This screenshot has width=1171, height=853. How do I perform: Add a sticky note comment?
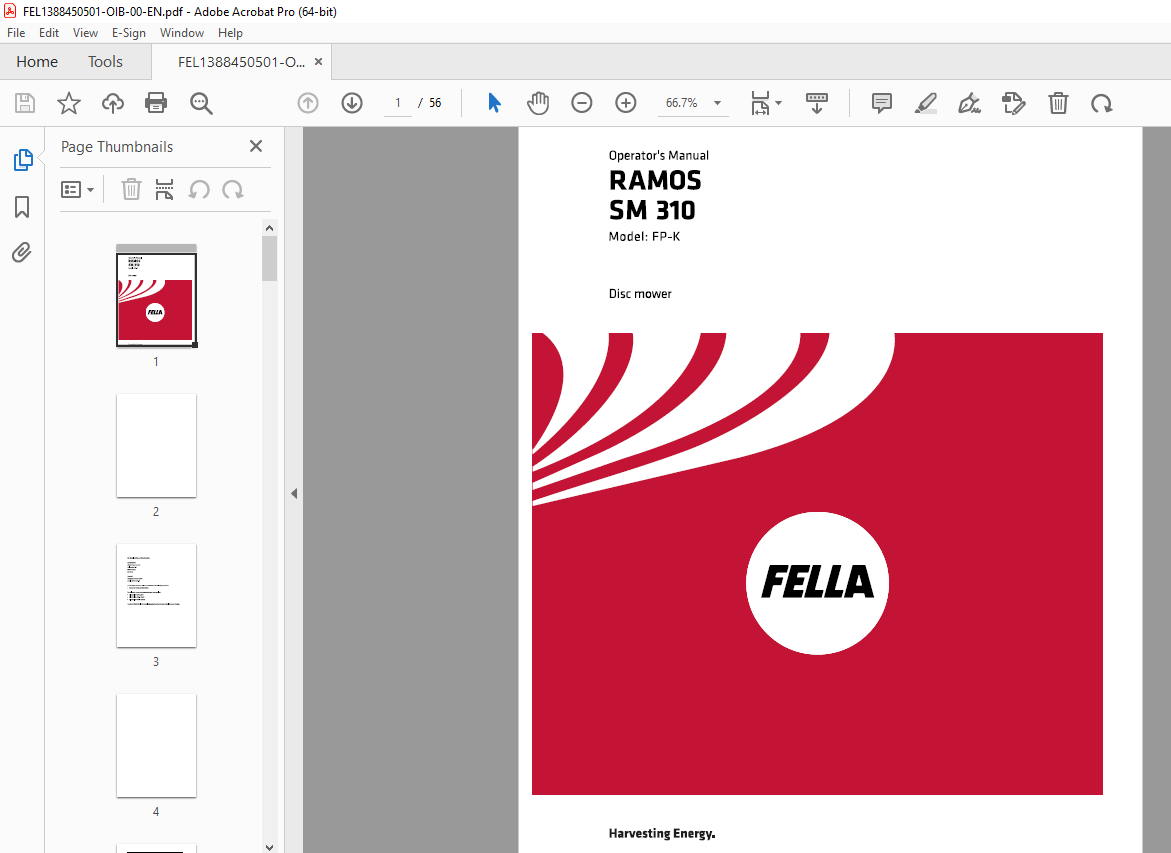click(882, 103)
